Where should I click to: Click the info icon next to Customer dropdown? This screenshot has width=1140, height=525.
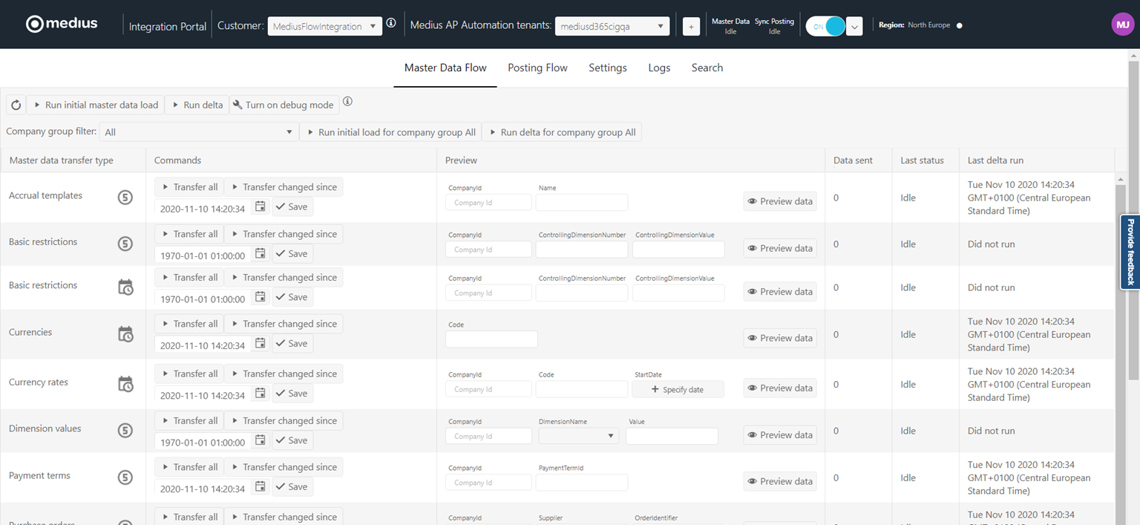[391, 24]
